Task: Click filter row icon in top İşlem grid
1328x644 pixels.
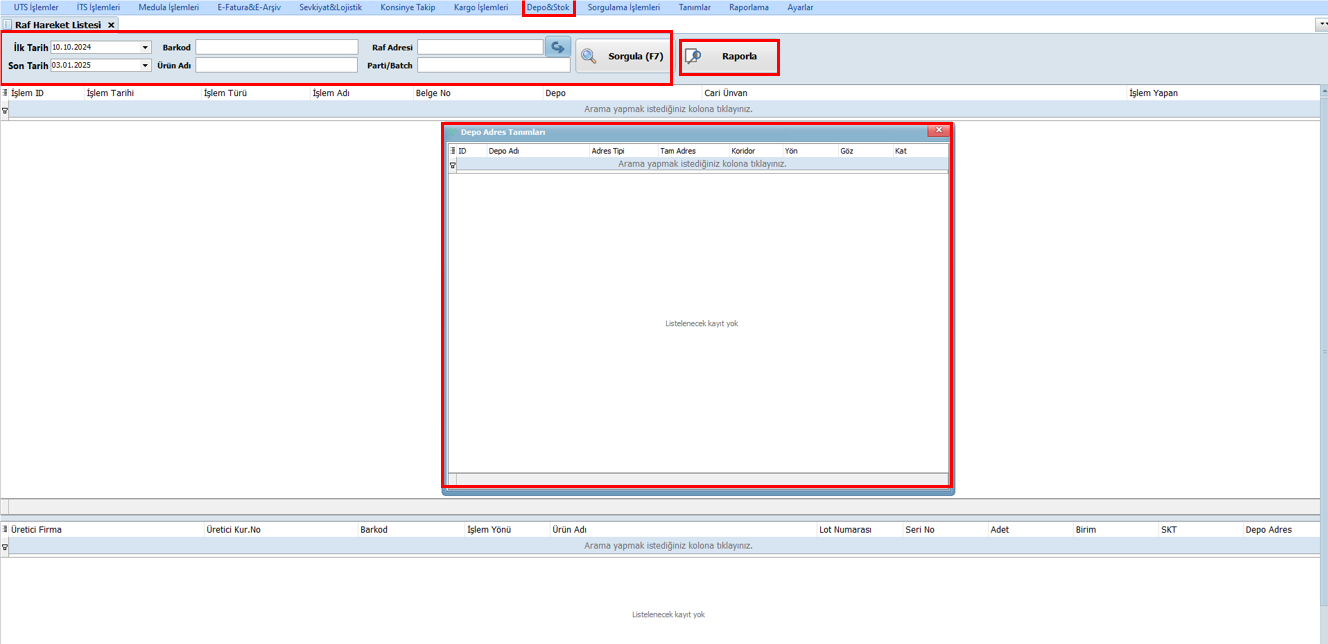Action: pyautogui.click(x=4, y=111)
